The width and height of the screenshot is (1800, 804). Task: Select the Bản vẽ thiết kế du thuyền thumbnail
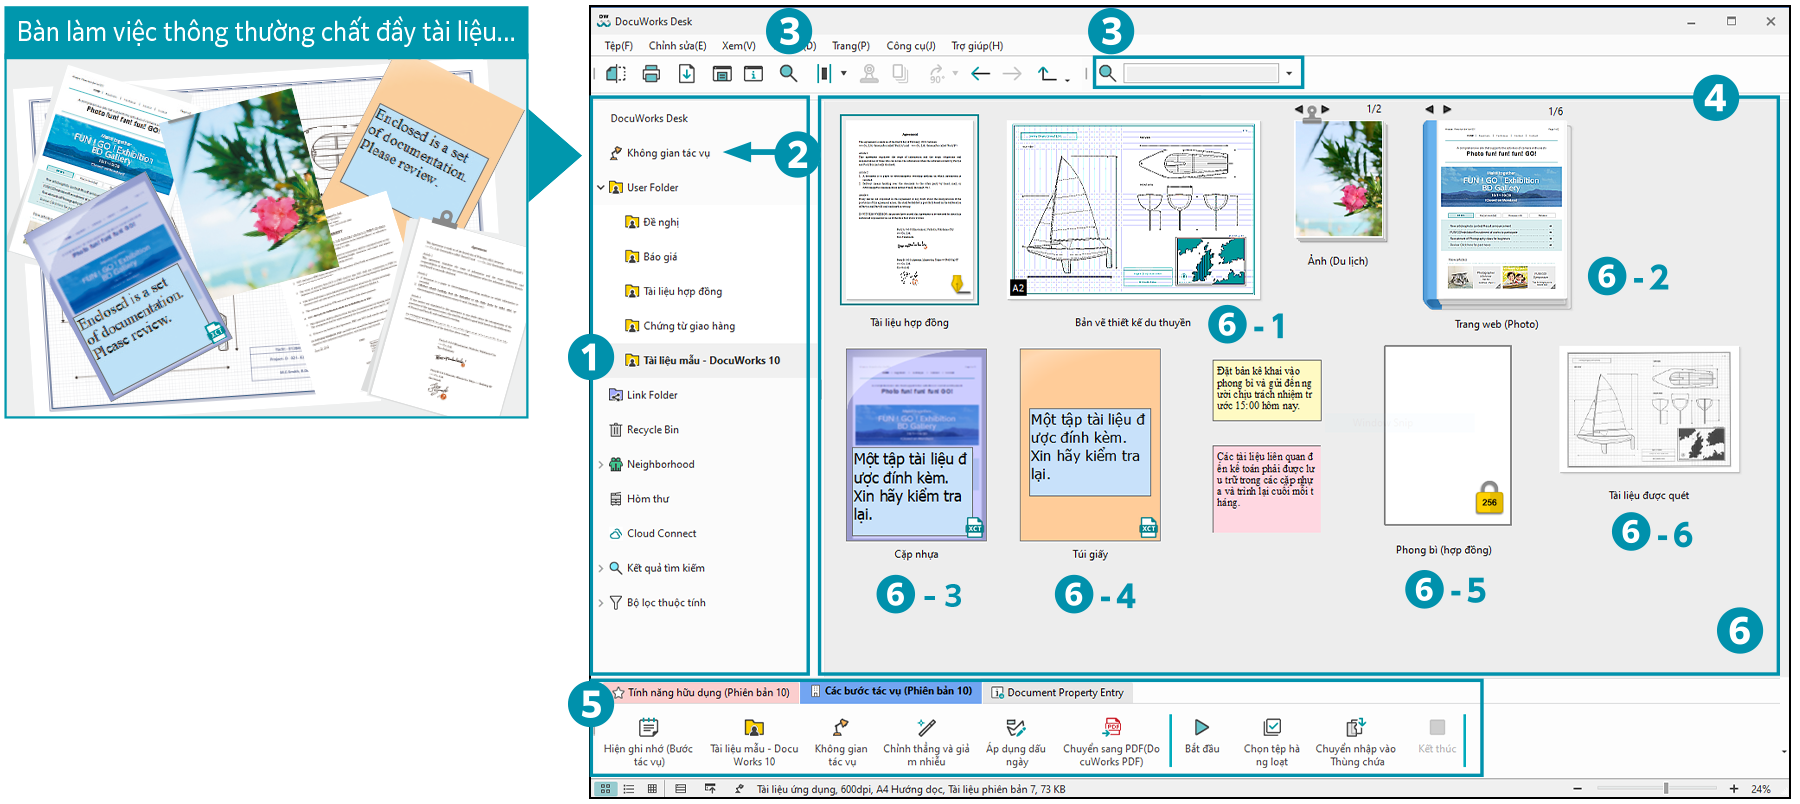(1133, 210)
